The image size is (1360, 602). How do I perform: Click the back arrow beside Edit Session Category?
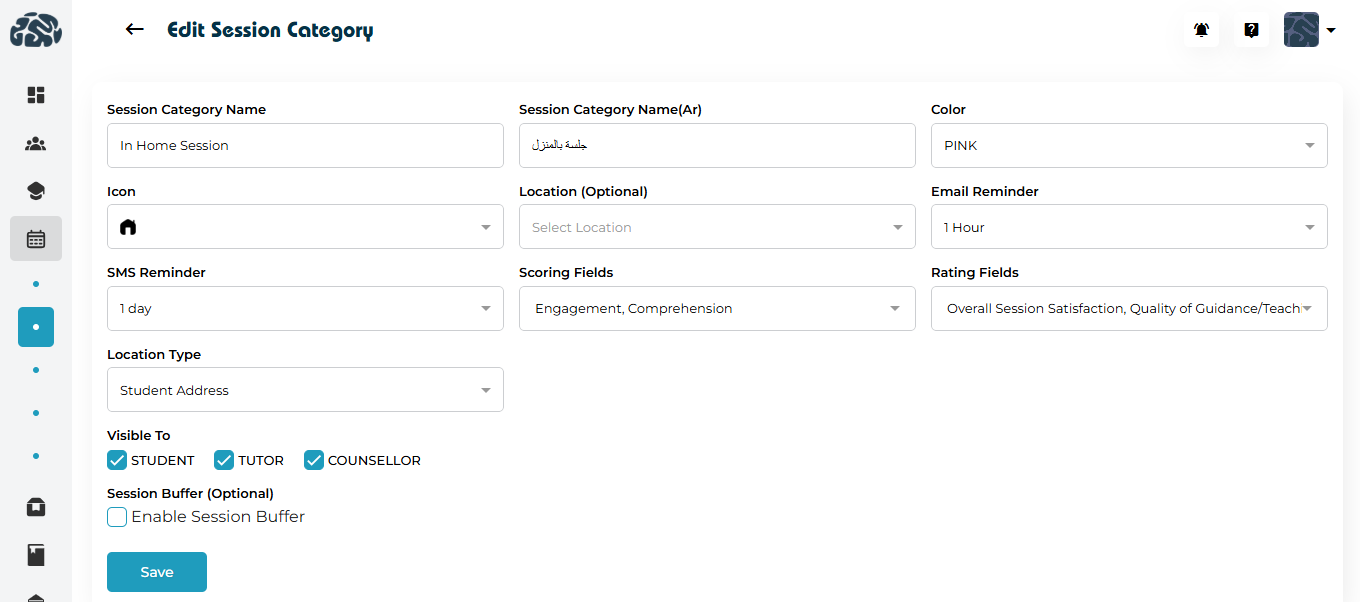135,30
